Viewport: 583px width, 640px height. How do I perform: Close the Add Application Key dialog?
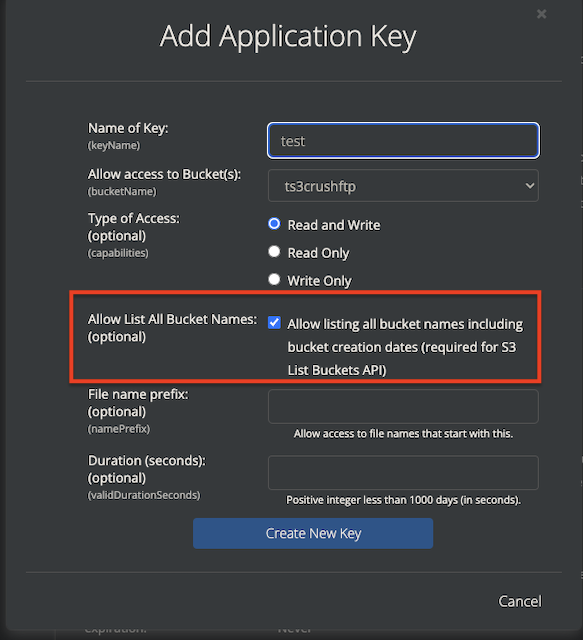(541, 14)
